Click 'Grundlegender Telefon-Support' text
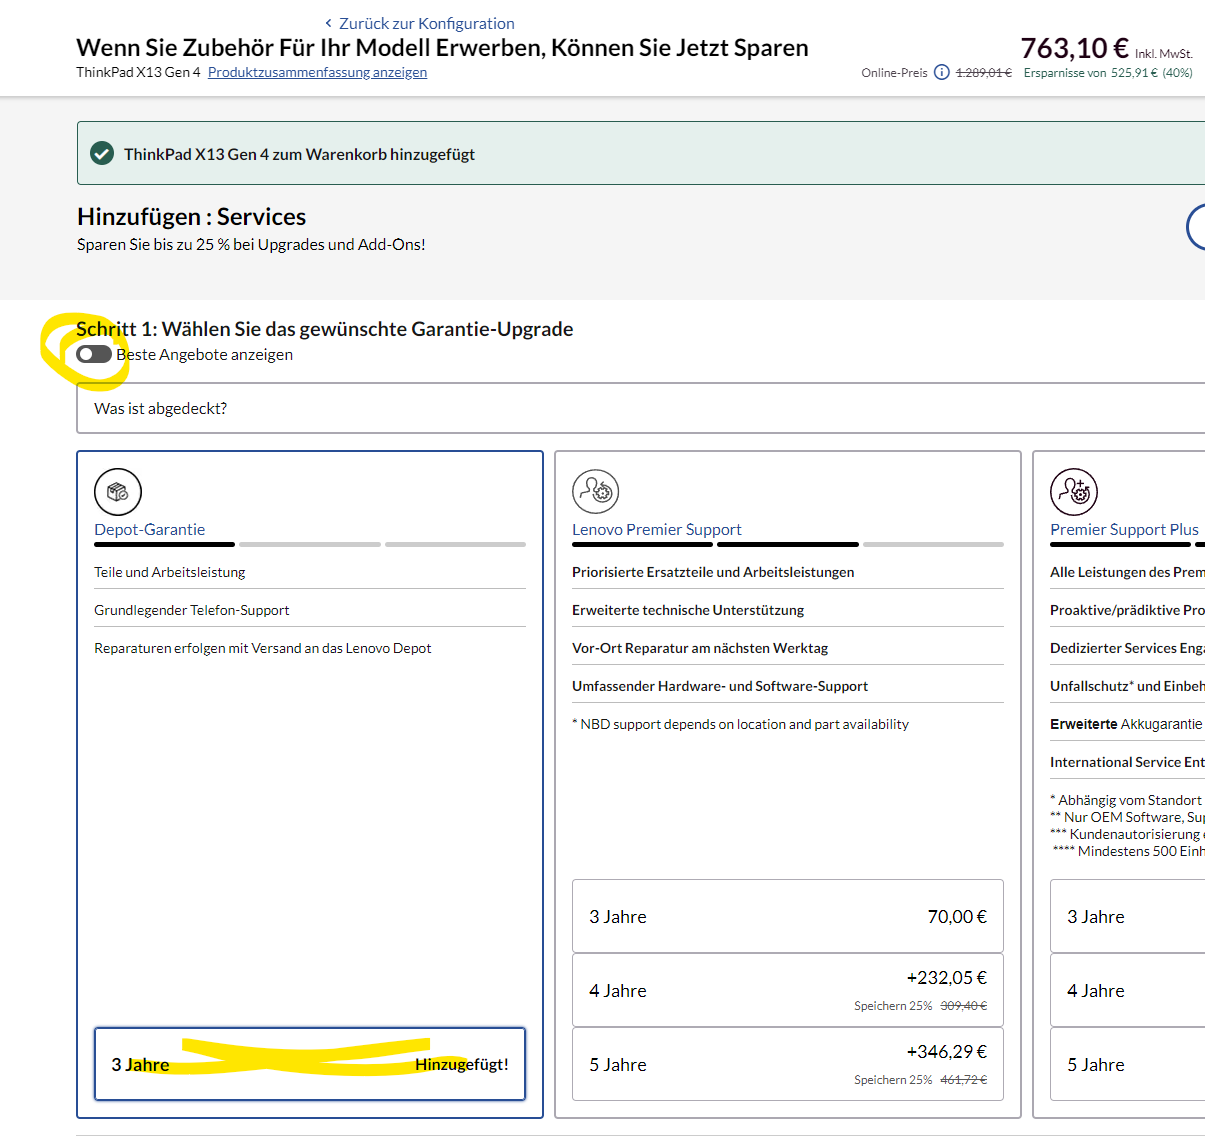Viewport: 1205px width, 1145px height. click(192, 610)
